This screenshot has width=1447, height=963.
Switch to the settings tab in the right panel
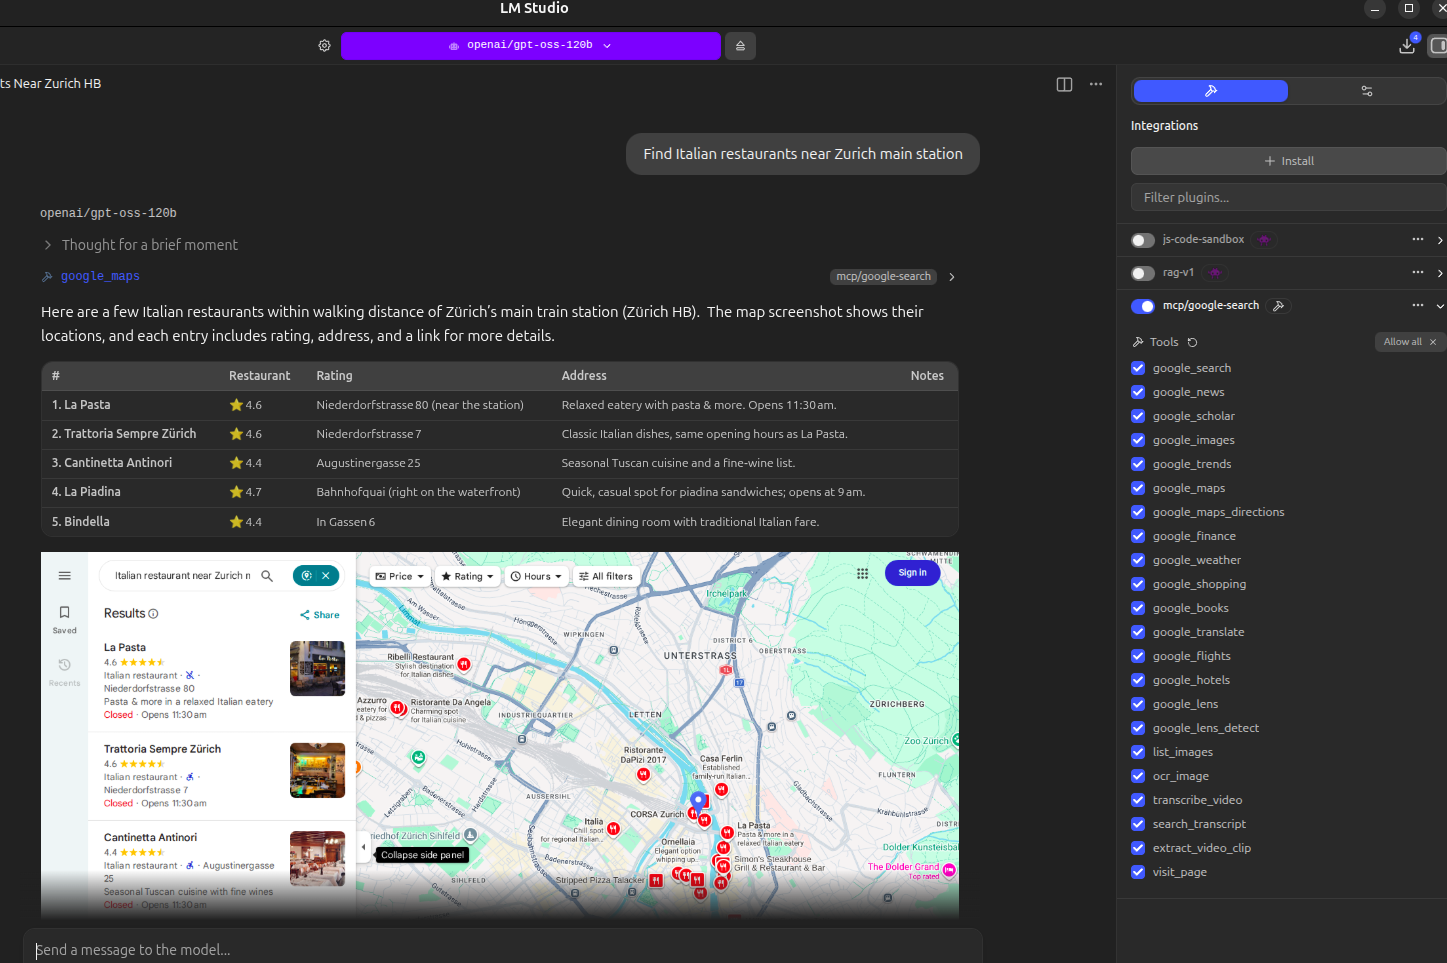1366,90
